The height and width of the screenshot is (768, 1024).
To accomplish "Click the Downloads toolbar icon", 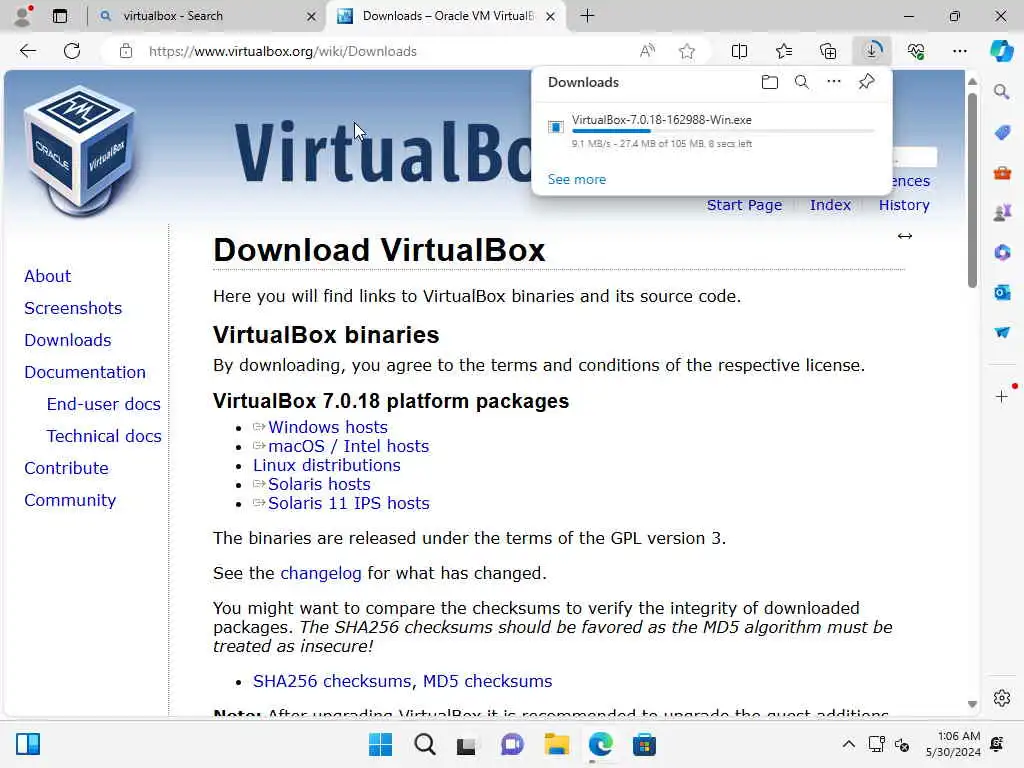I will coord(872,50).
